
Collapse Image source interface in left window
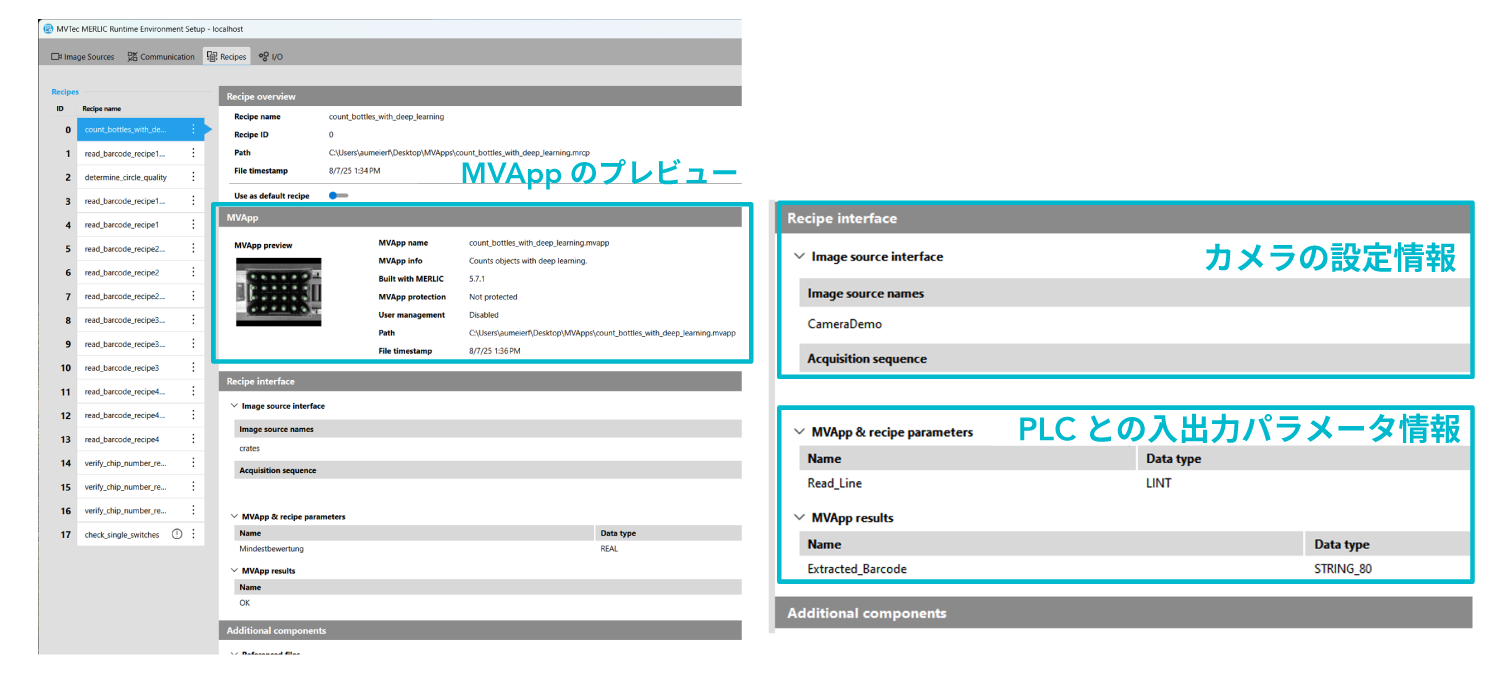(234, 406)
